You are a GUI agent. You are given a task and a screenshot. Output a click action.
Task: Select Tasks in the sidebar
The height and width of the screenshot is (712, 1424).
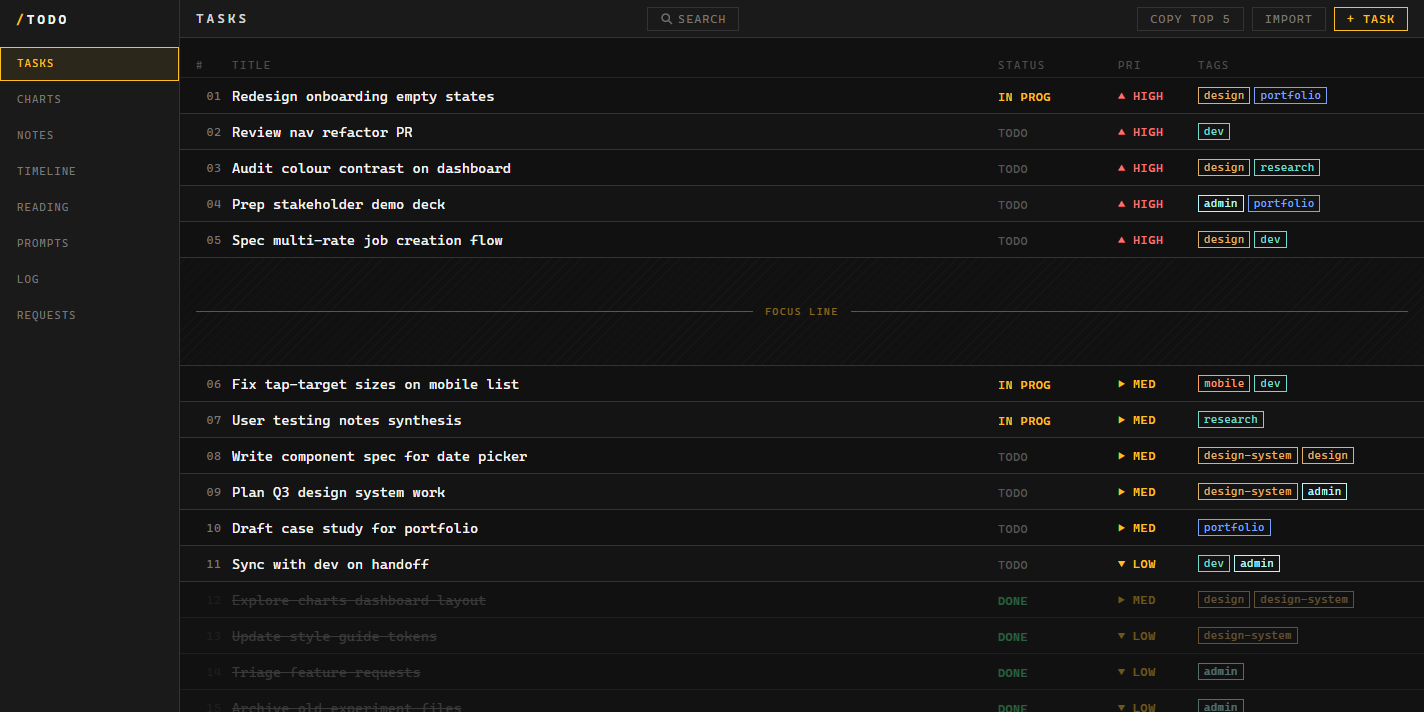click(89, 63)
